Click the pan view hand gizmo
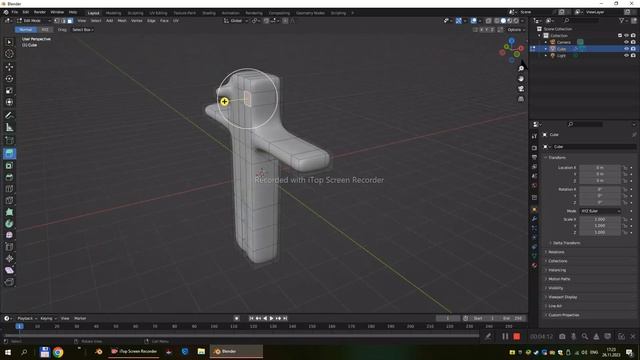640x360 pixels. (x=521, y=79)
